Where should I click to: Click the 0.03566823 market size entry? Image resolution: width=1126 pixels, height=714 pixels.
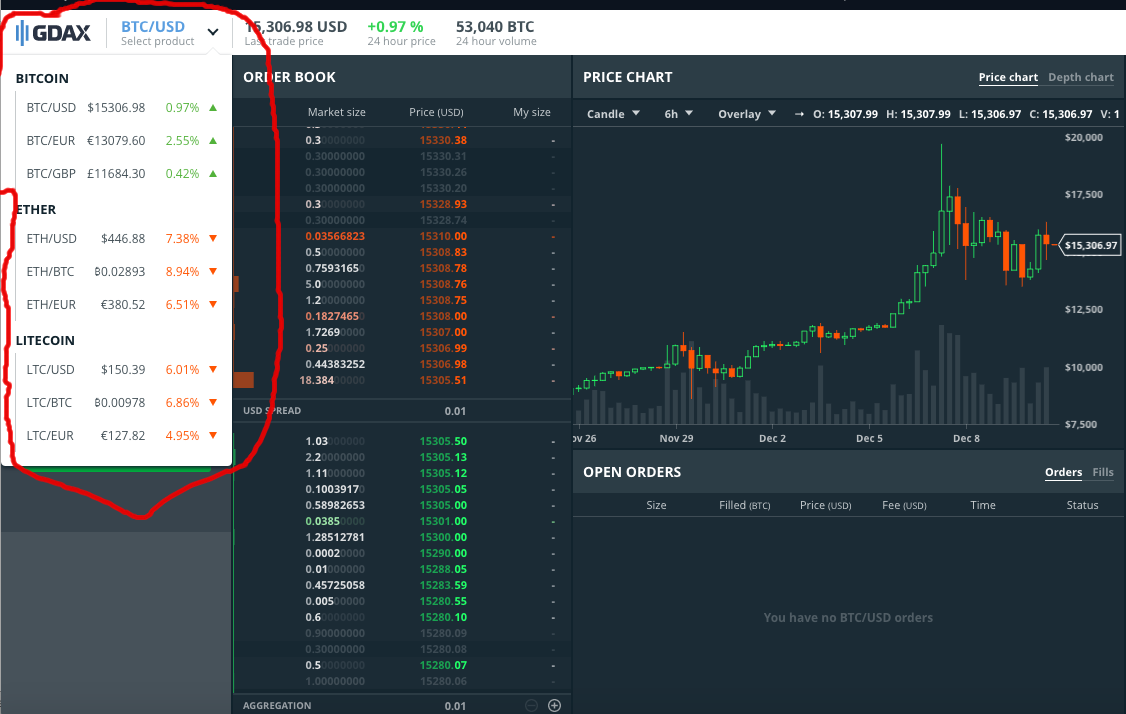(x=335, y=236)
